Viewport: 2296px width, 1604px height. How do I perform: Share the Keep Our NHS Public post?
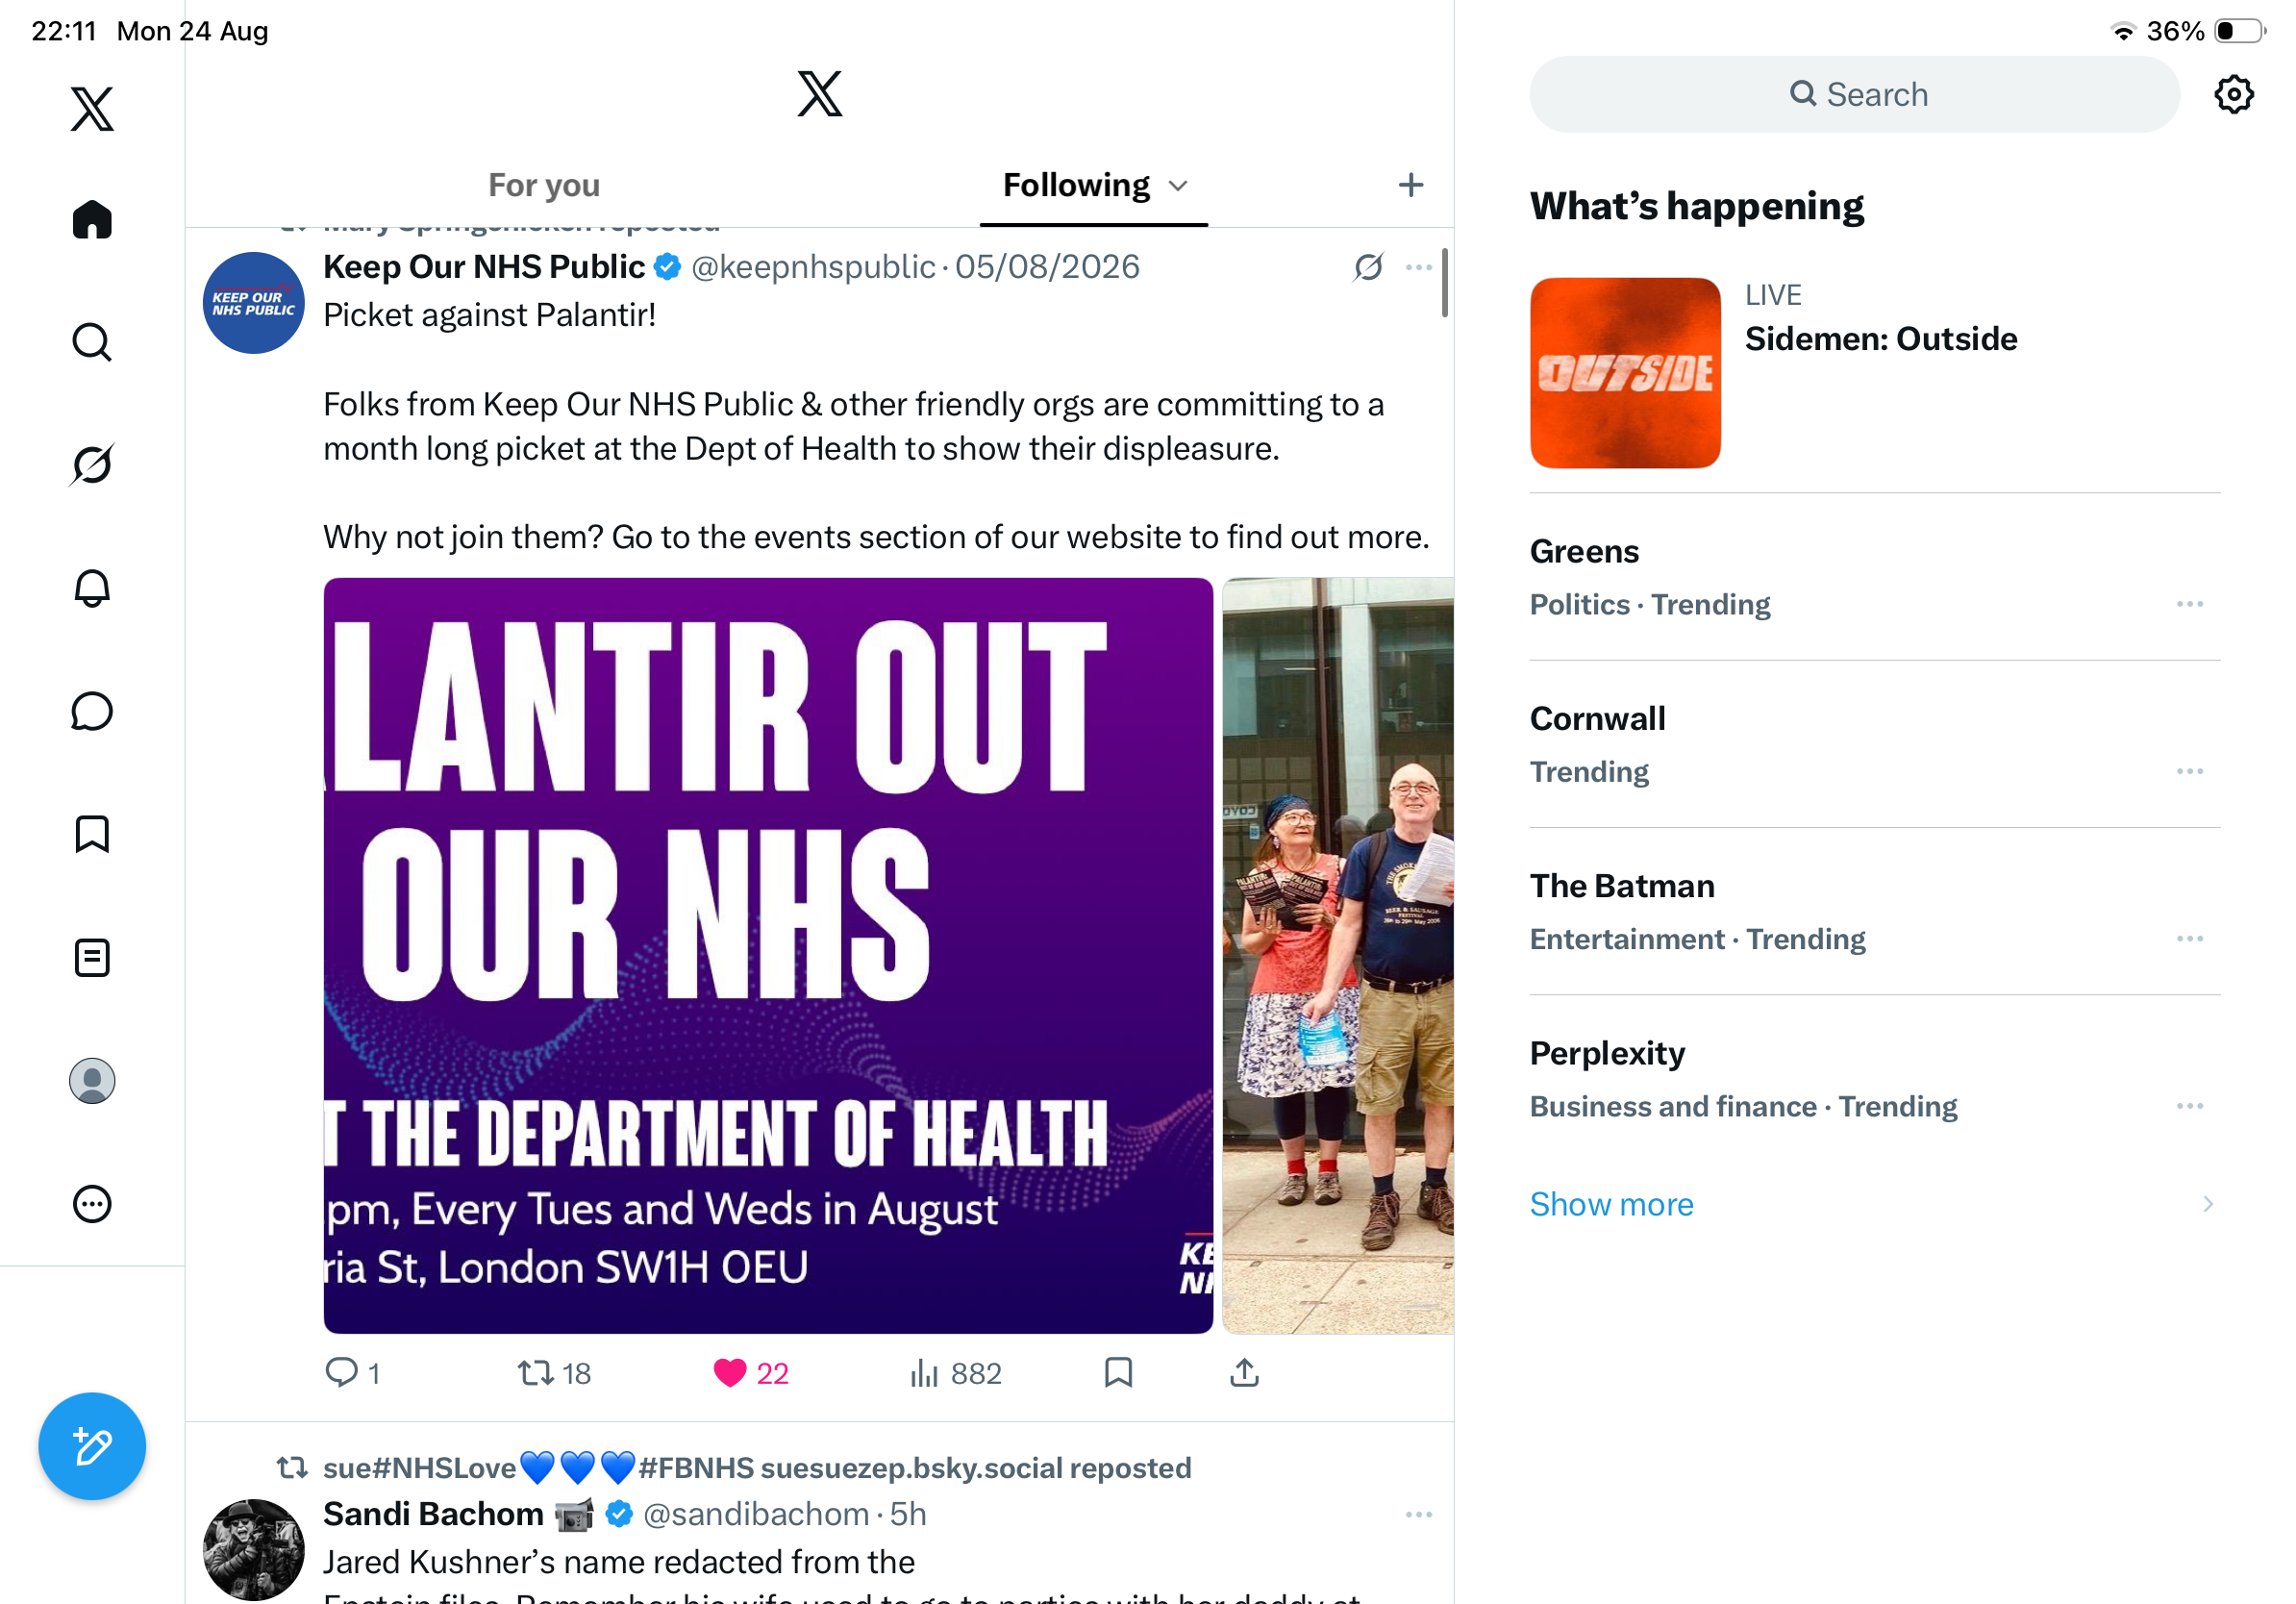click(1244, 1373)
